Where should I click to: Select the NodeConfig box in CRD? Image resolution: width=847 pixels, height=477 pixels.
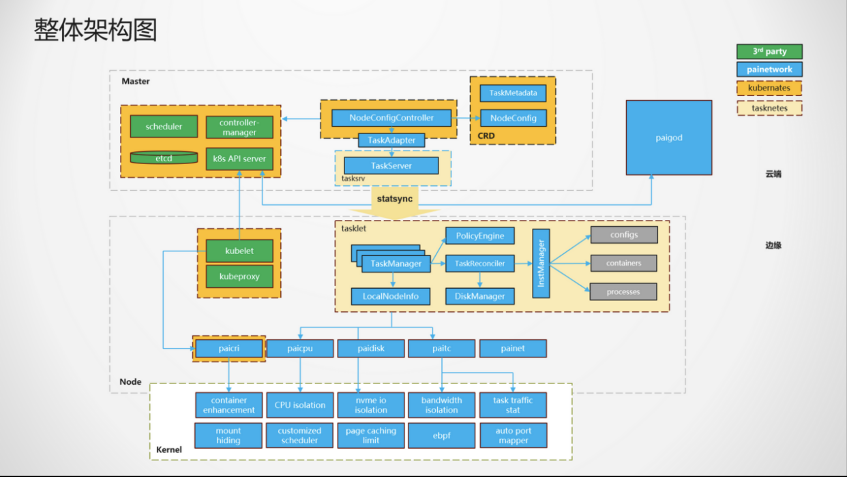(x=513, y=118)
